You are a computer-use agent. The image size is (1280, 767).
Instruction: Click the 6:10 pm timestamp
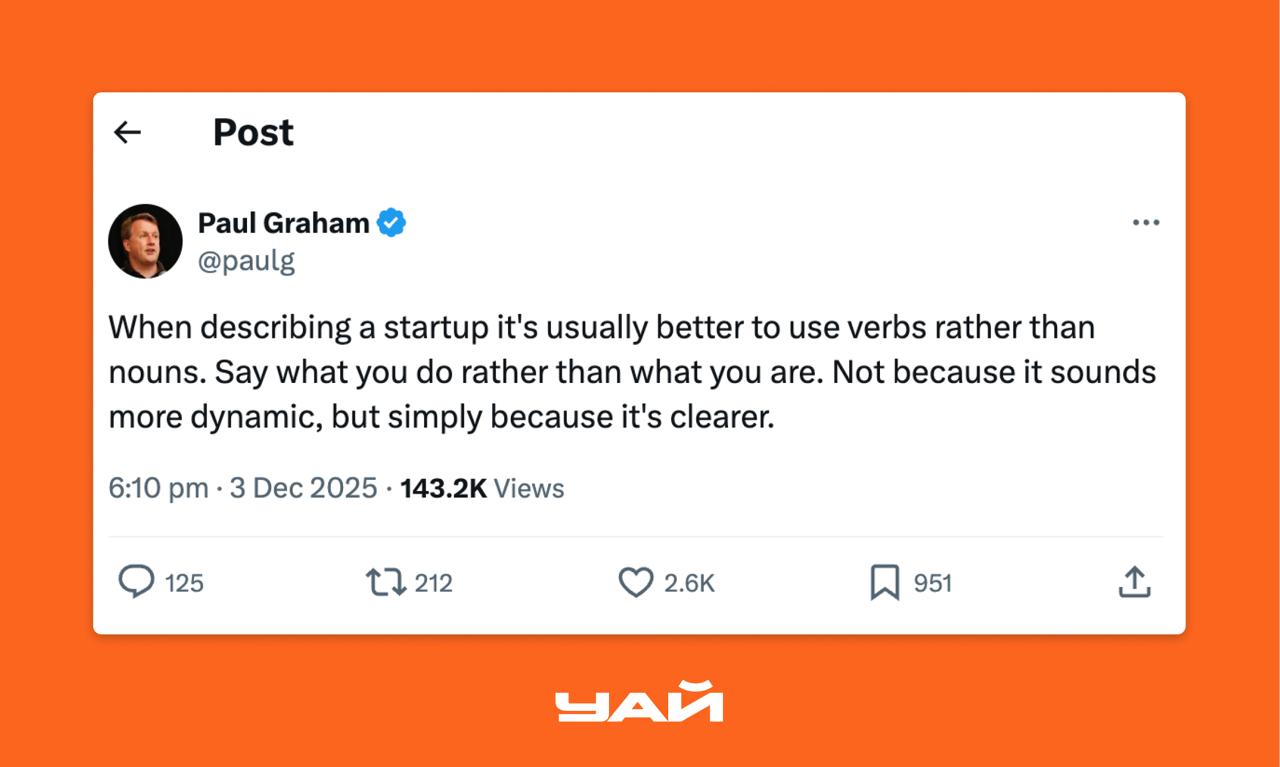click(158, 489)
